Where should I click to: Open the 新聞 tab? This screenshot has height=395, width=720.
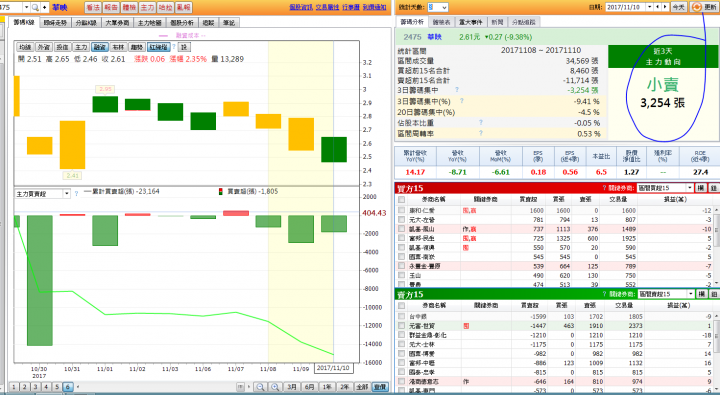(497, 22)
